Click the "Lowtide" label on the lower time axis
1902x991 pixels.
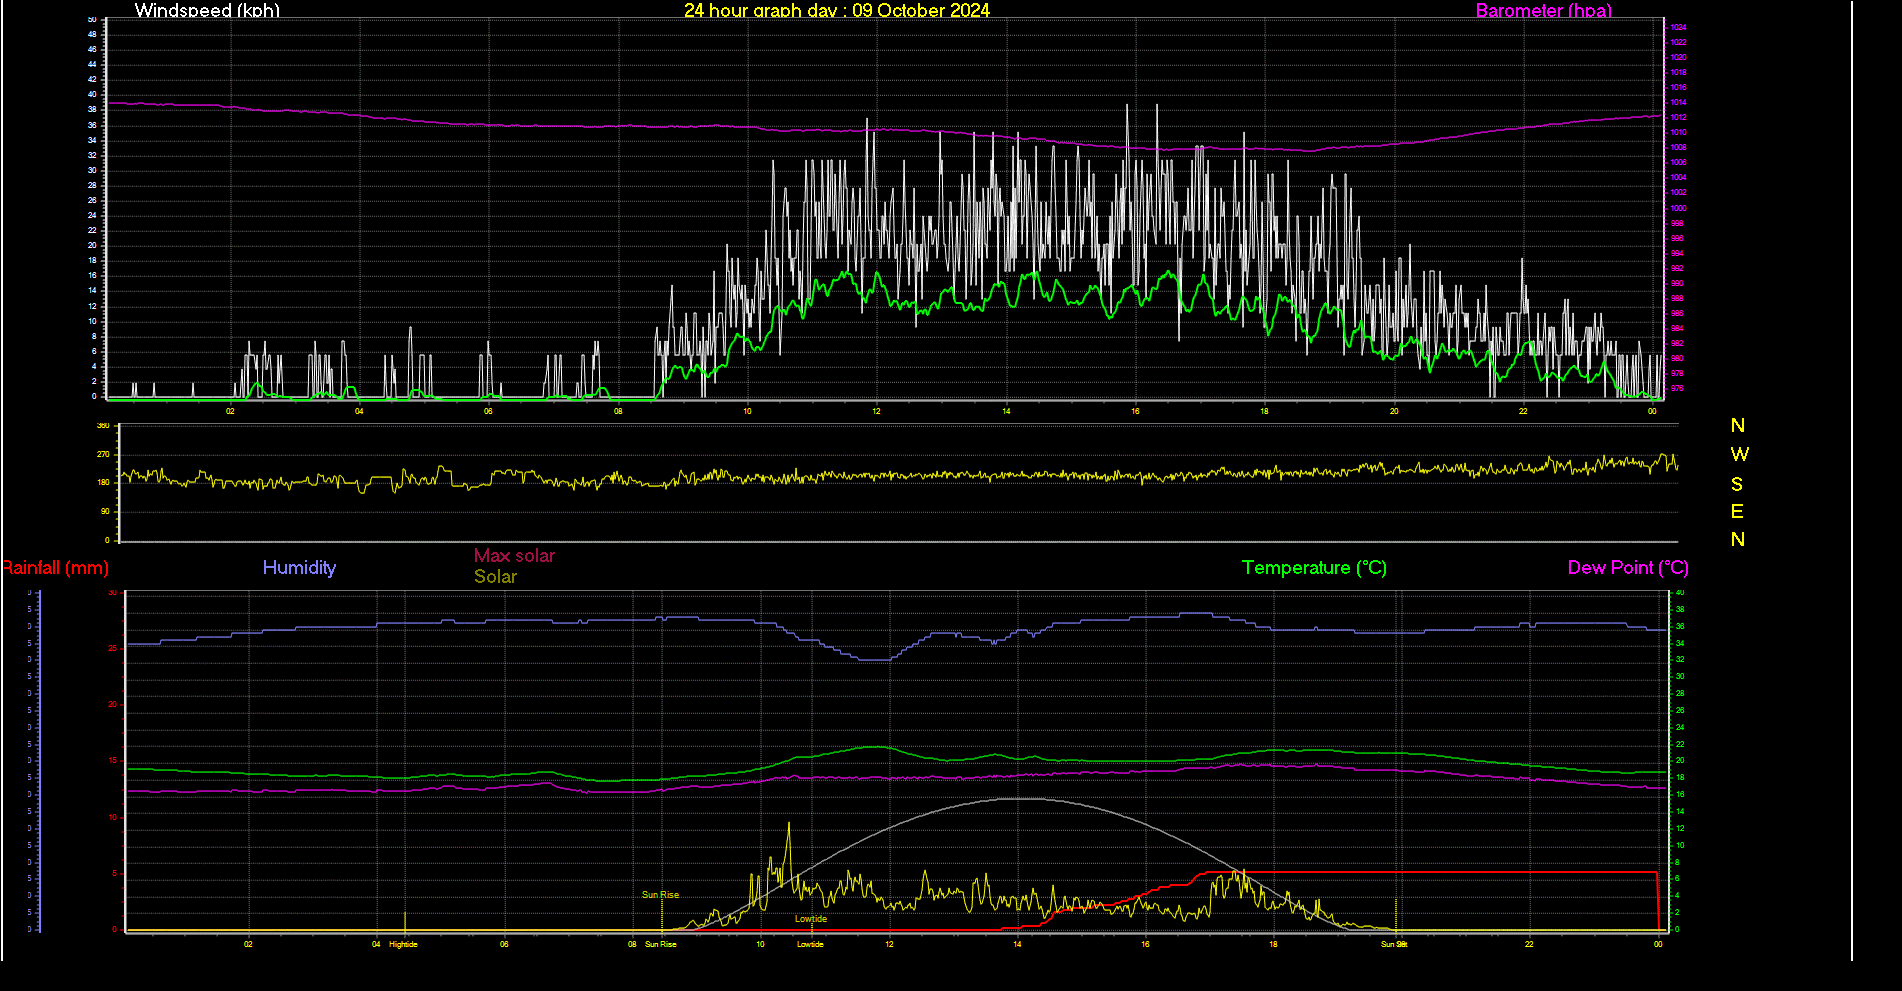[x=810, y=944]
